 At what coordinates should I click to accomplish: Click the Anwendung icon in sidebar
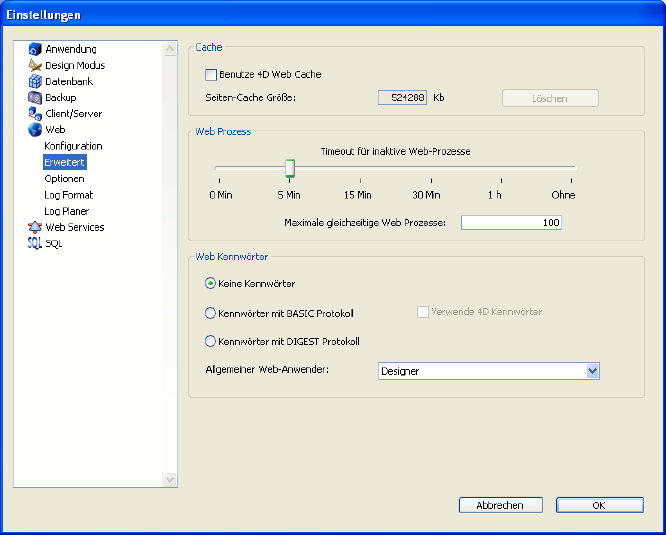click(x=35, y=49)
